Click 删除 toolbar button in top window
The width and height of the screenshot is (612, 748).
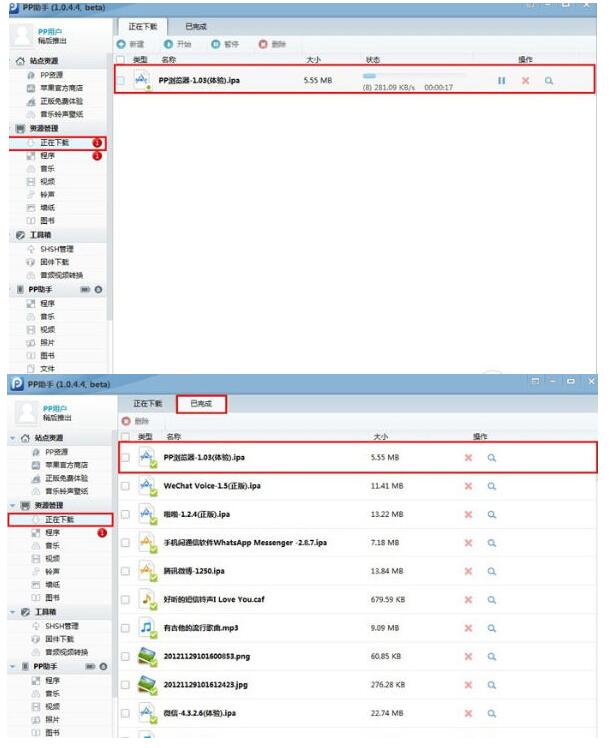pos(272,44)
